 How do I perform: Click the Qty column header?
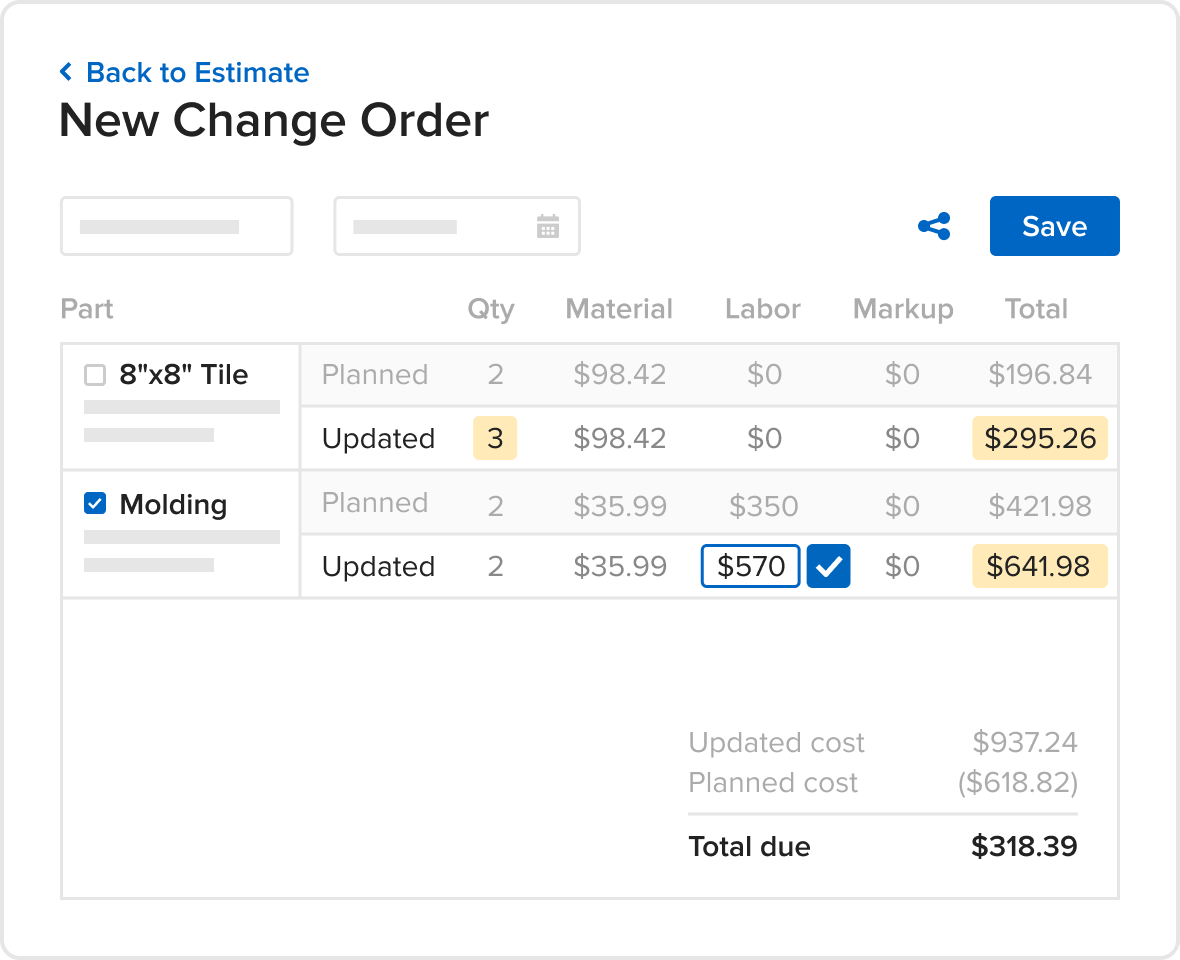pyautogui.click(x=491, y=309)
